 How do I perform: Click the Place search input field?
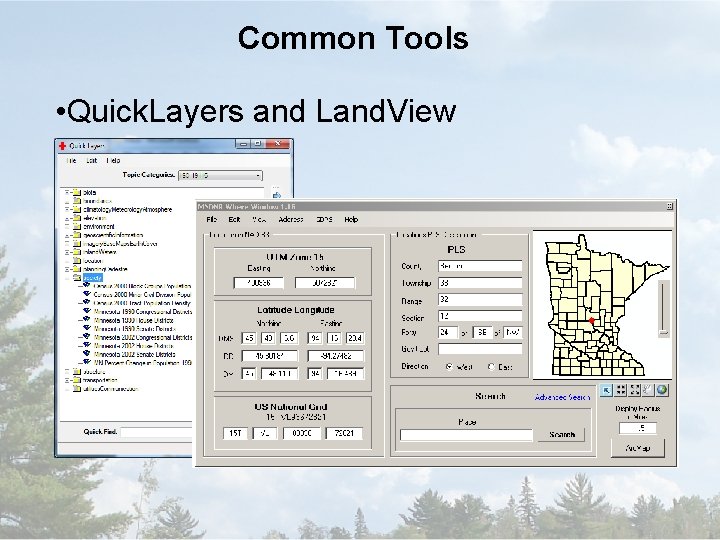click(466, 435)
